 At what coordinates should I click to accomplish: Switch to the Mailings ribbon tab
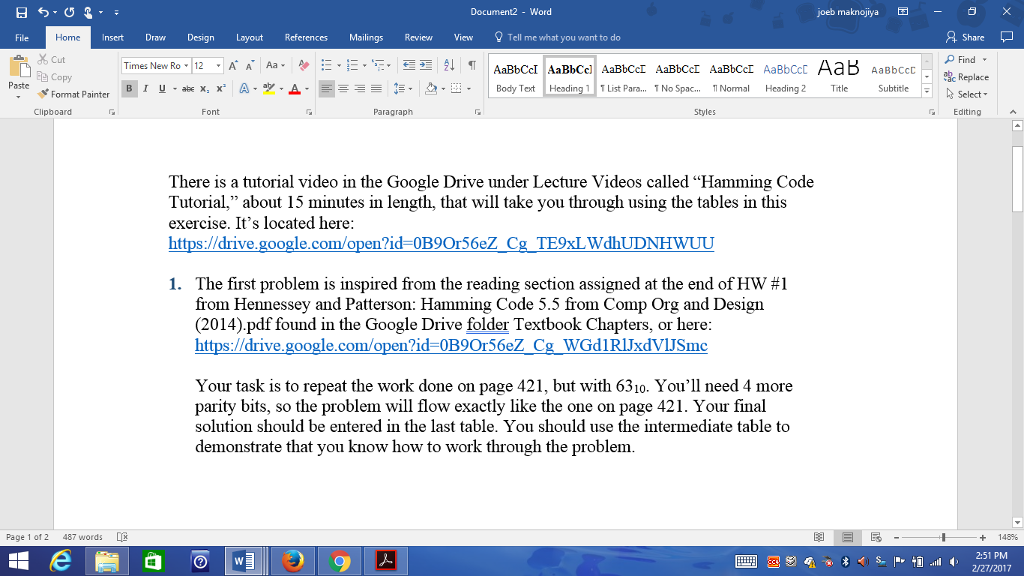click(x=365, y=37)
